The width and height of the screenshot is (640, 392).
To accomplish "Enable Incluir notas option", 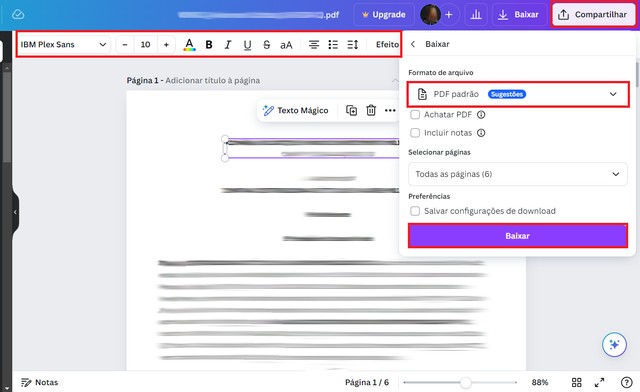I will point(415,133).
